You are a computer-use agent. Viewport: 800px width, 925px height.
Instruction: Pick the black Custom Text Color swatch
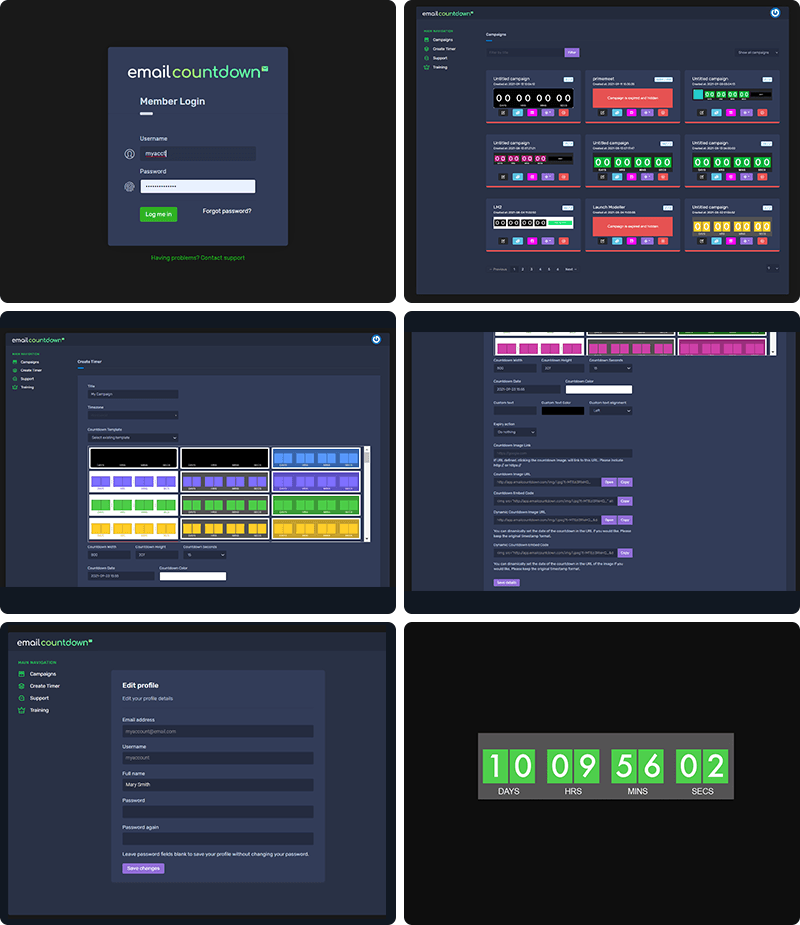562,411
